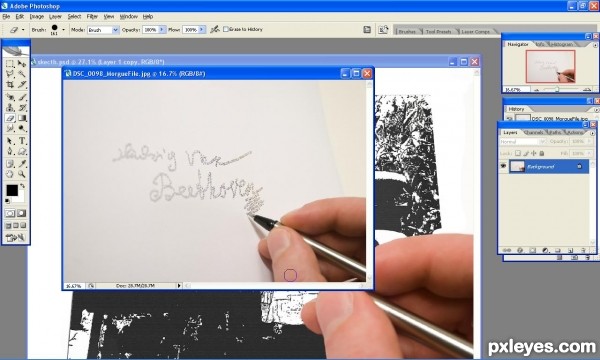Choose Standard Screen Mode
Viewport: 600px width, 360px height.
tap(8, 226)
